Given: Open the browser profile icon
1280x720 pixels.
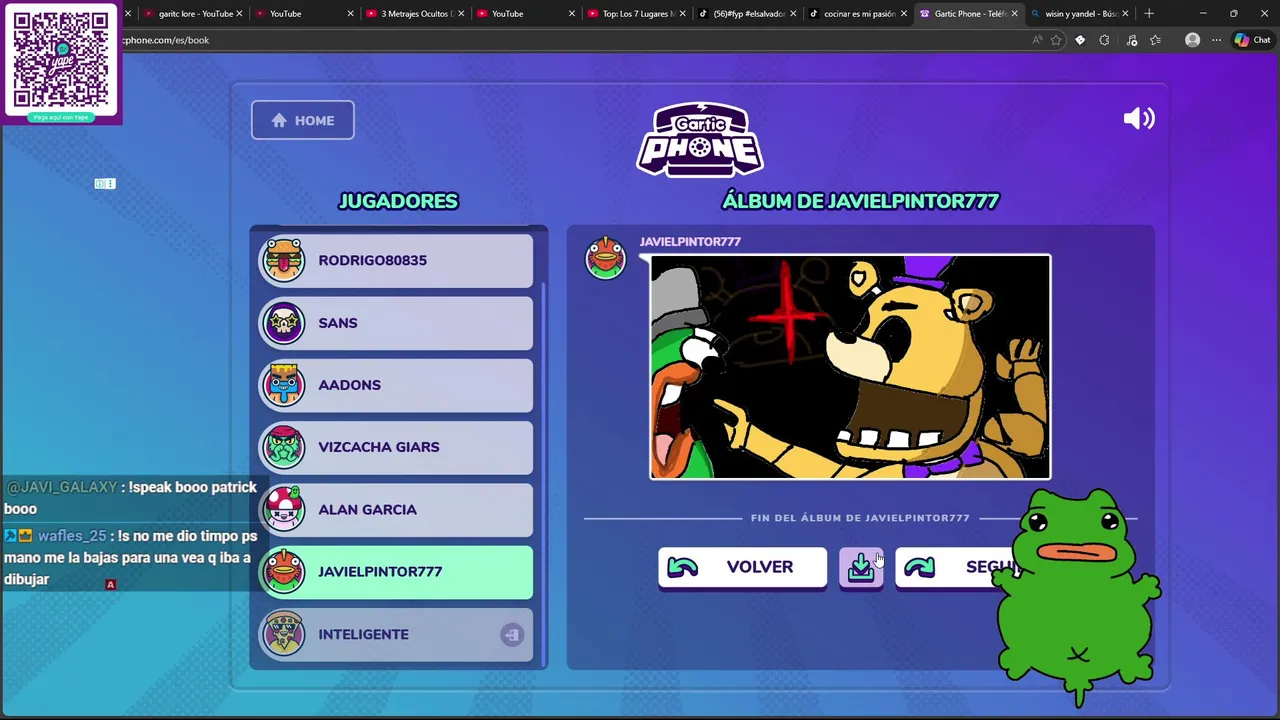Looking at the screenshot, I should (x=1192, y=40).
